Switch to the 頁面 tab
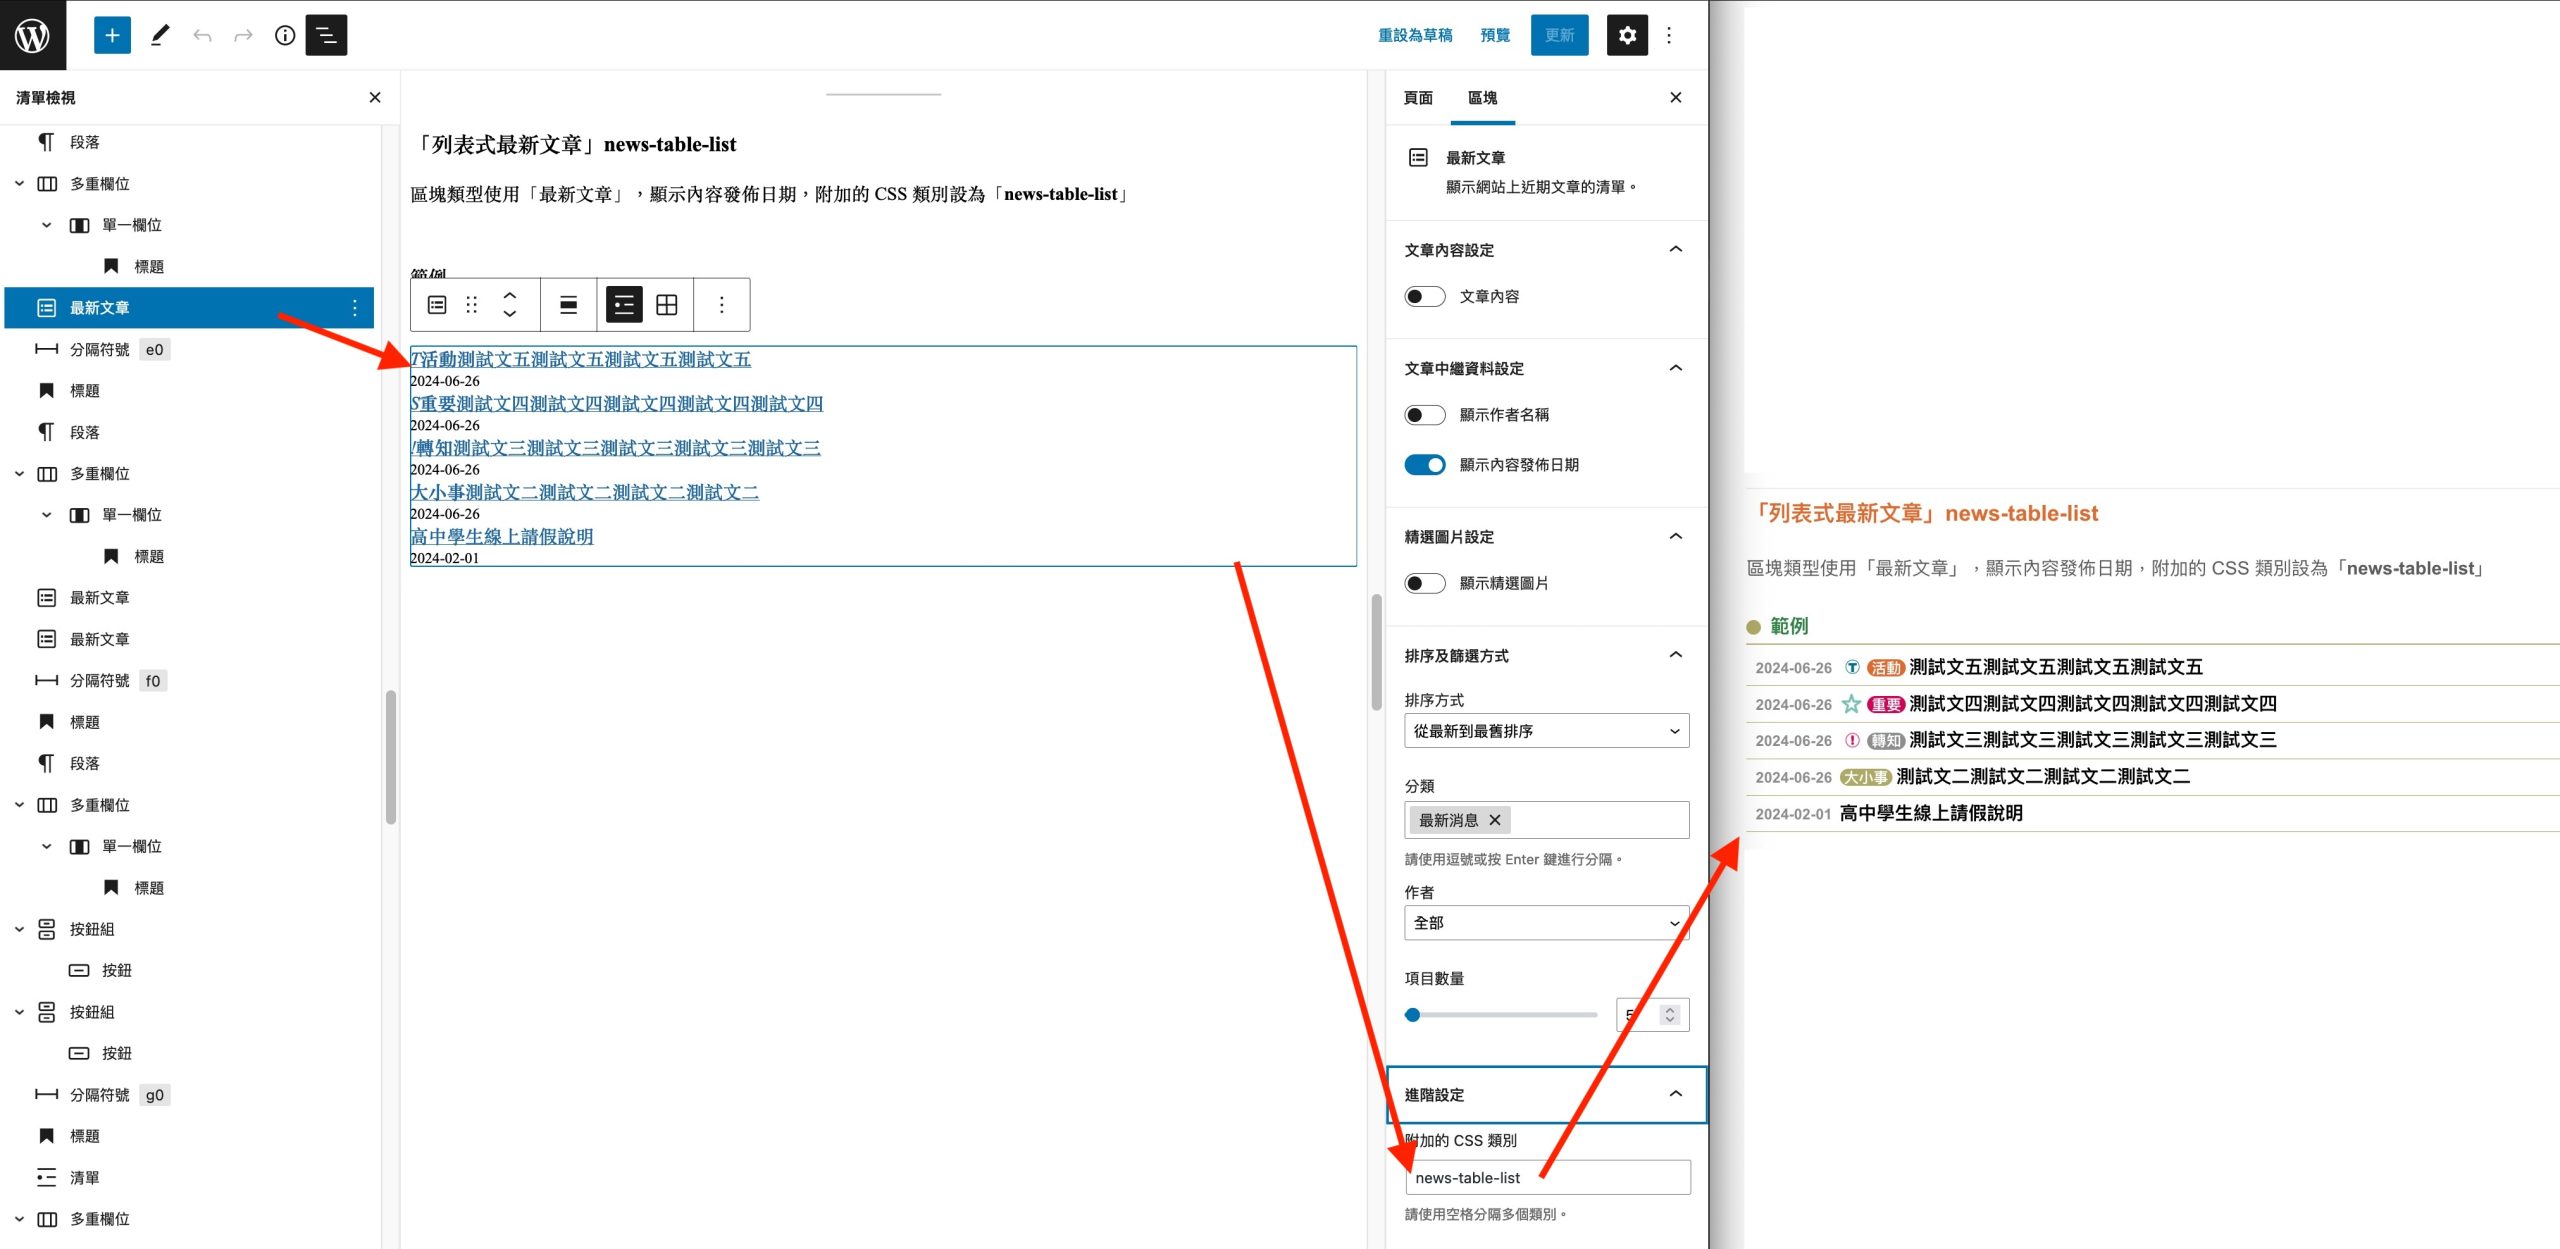This screenshot has height=1249, width=2560. [x=1418, y=97]
